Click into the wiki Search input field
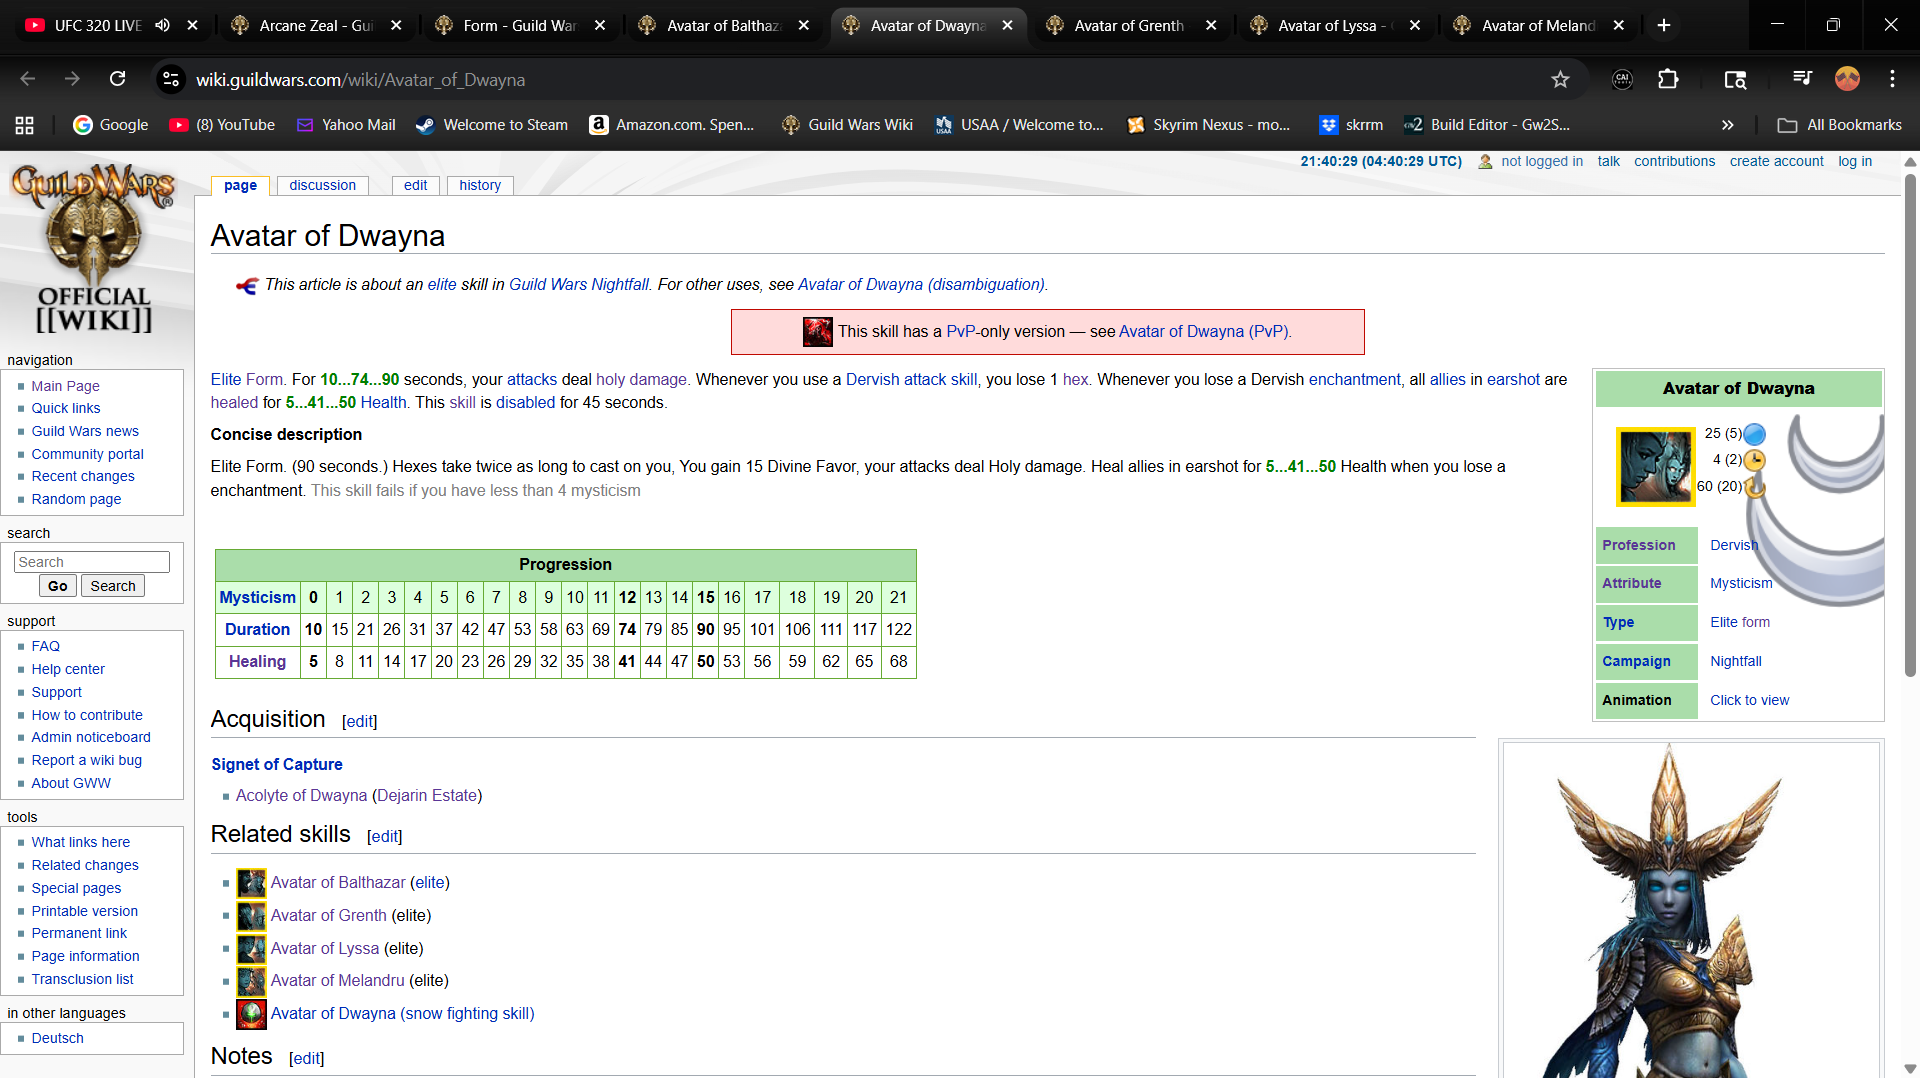Screen dimensions: 1920x1078 pos(92,562)
